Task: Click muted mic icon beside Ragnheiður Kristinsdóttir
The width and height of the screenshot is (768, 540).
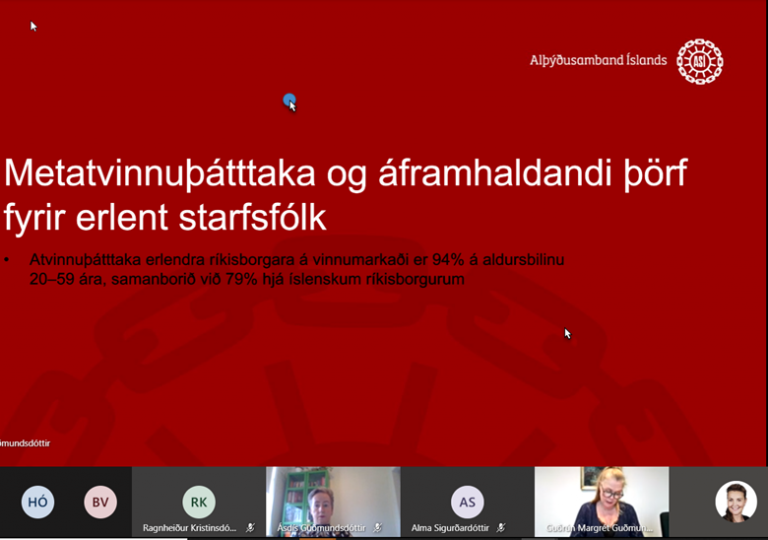Action: [251, 527]
